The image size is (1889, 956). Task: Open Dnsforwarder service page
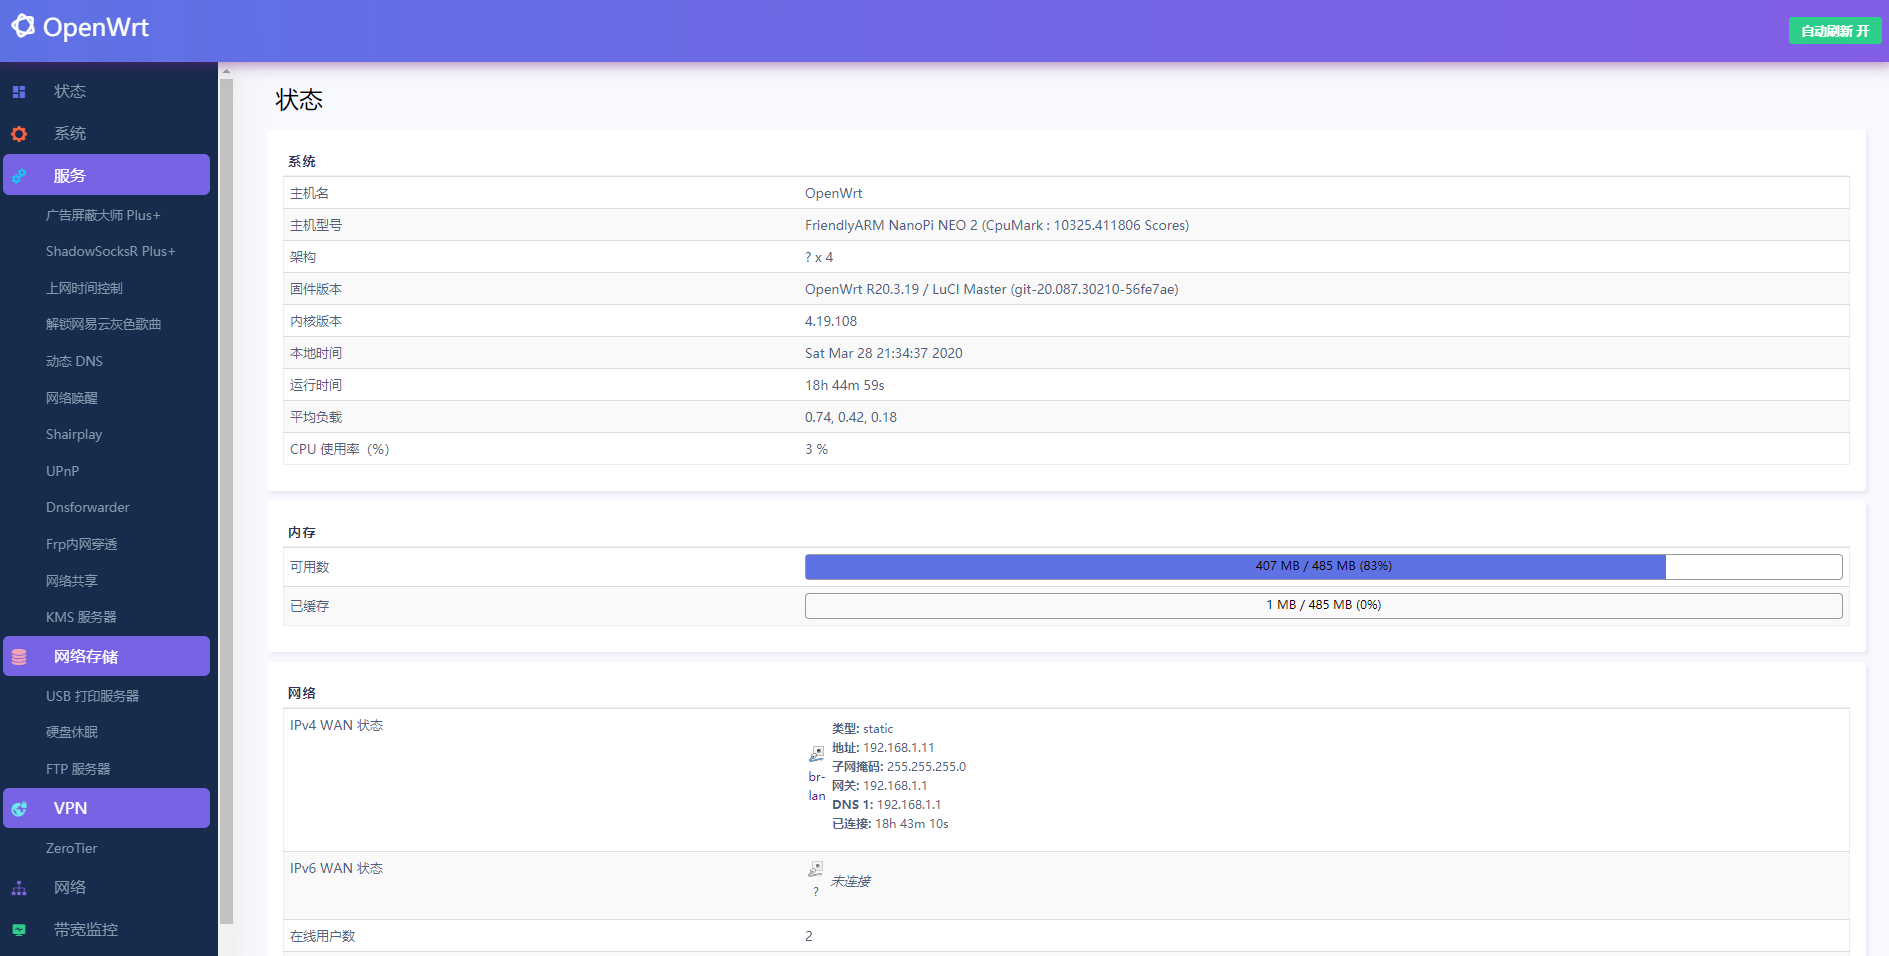coord(88,507)
